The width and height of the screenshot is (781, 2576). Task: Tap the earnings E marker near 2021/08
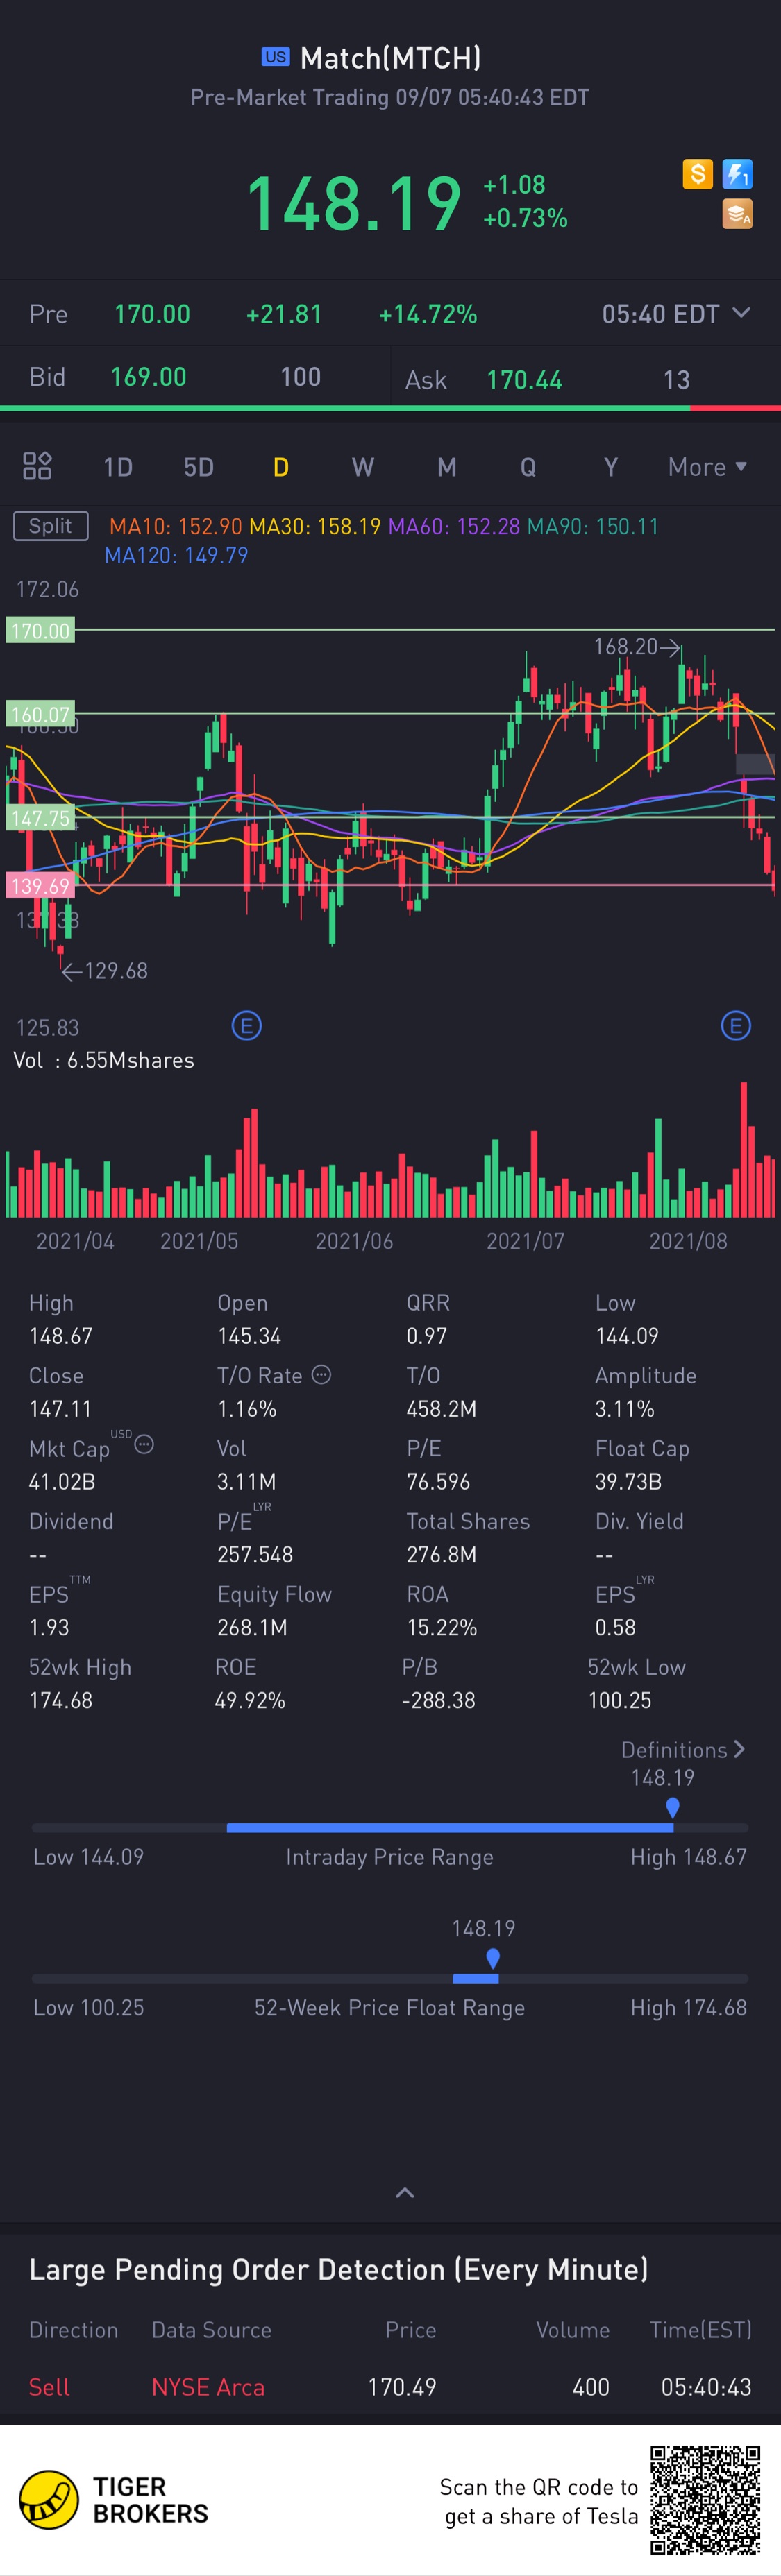736,1025
